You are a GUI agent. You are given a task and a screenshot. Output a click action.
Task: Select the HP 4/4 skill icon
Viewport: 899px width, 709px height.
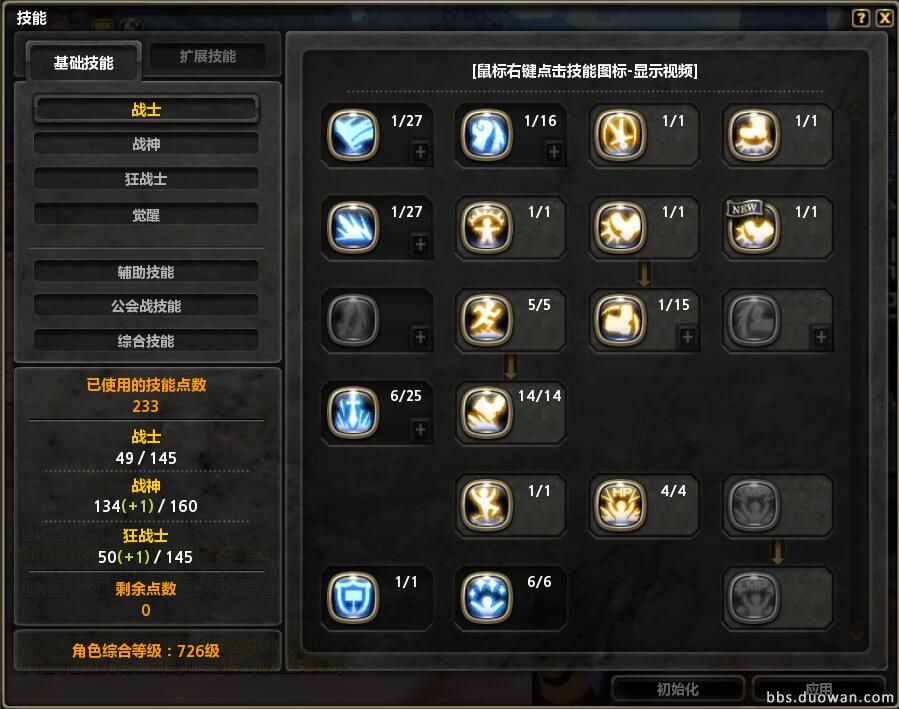pyautogui.click(x=620, y=505)
